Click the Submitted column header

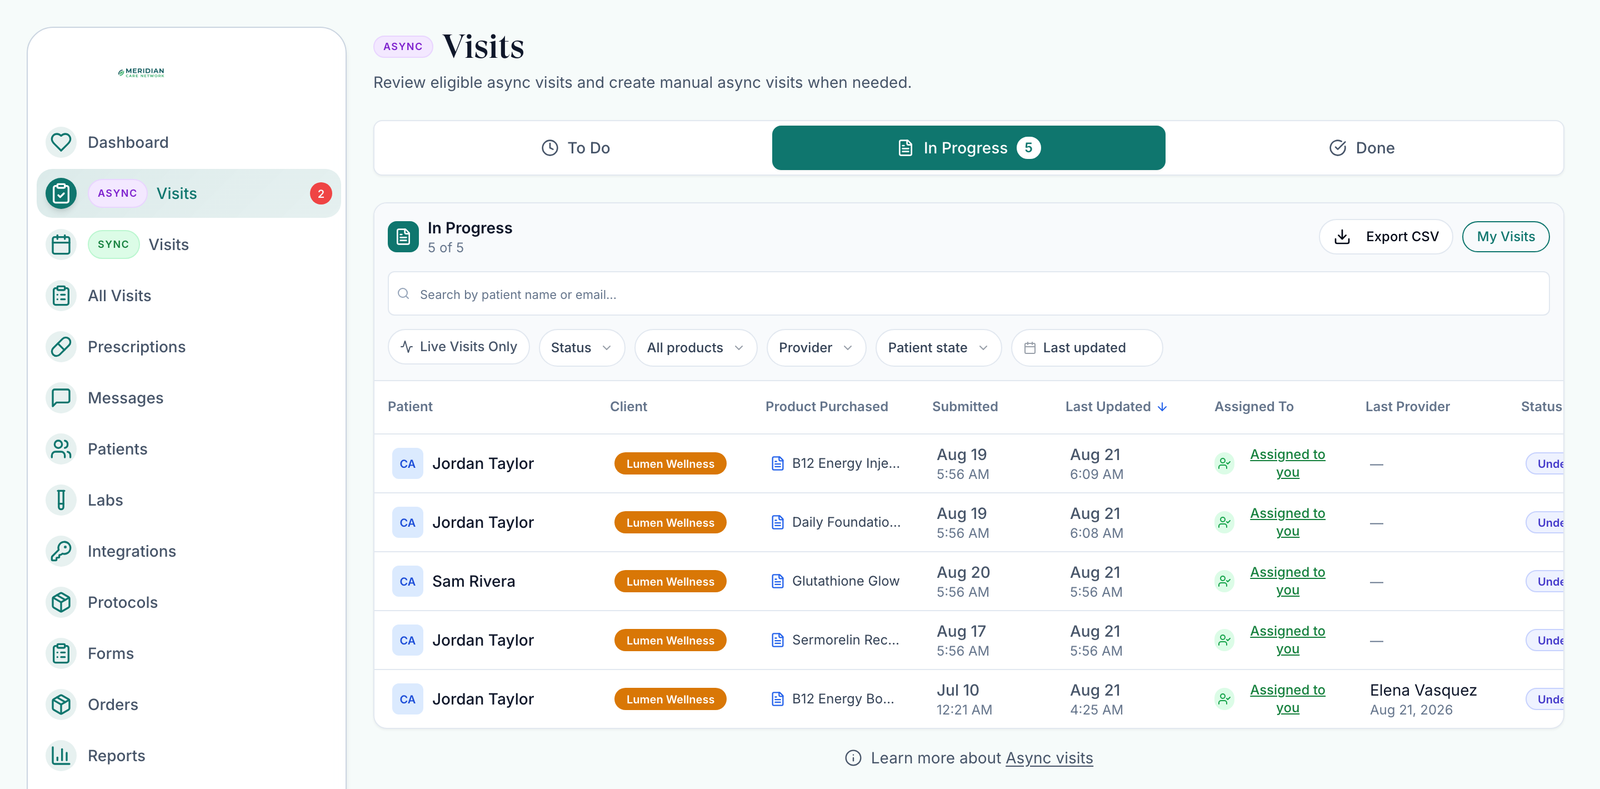(x=965, y=407)
